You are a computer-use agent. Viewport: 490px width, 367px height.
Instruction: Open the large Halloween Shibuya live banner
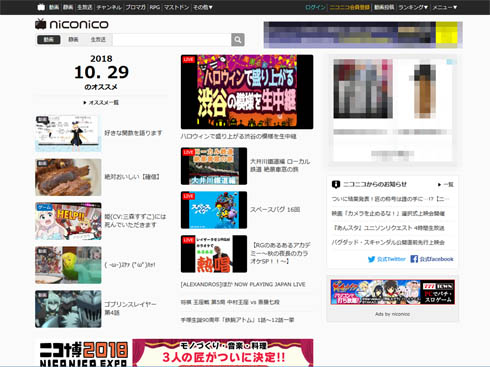[247, 92]
